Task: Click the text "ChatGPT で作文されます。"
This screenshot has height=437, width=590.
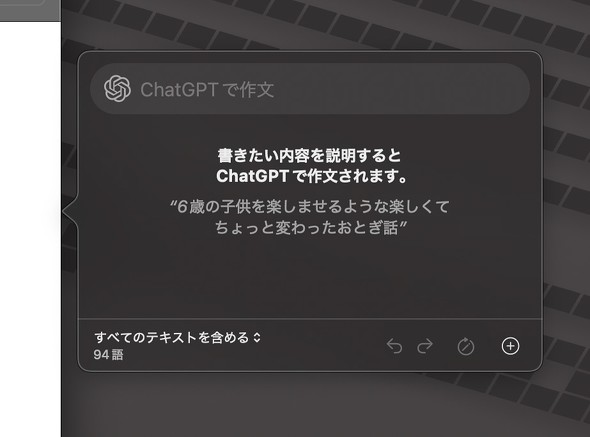Action: tap(312, 176)
